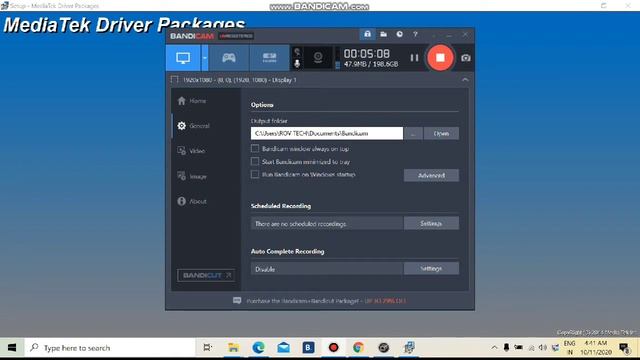640x360 pixels.
Task: Toggle the mouse cursor effect icon above microphone
Action: [297, 51]
